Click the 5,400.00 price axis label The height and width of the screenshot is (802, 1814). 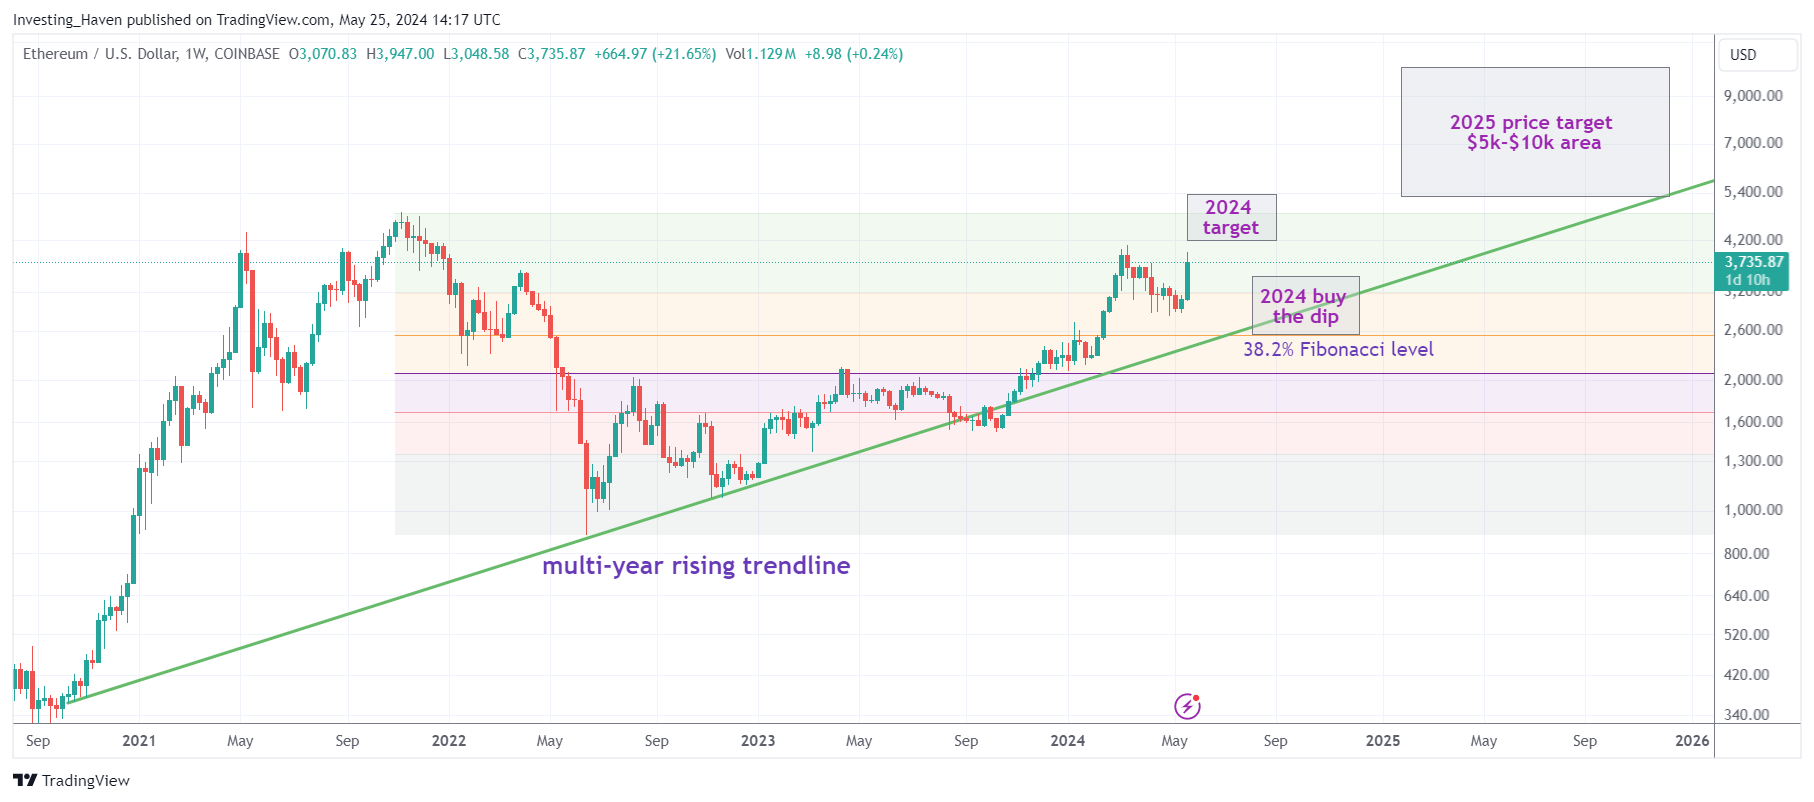(x=1753, y=192)
